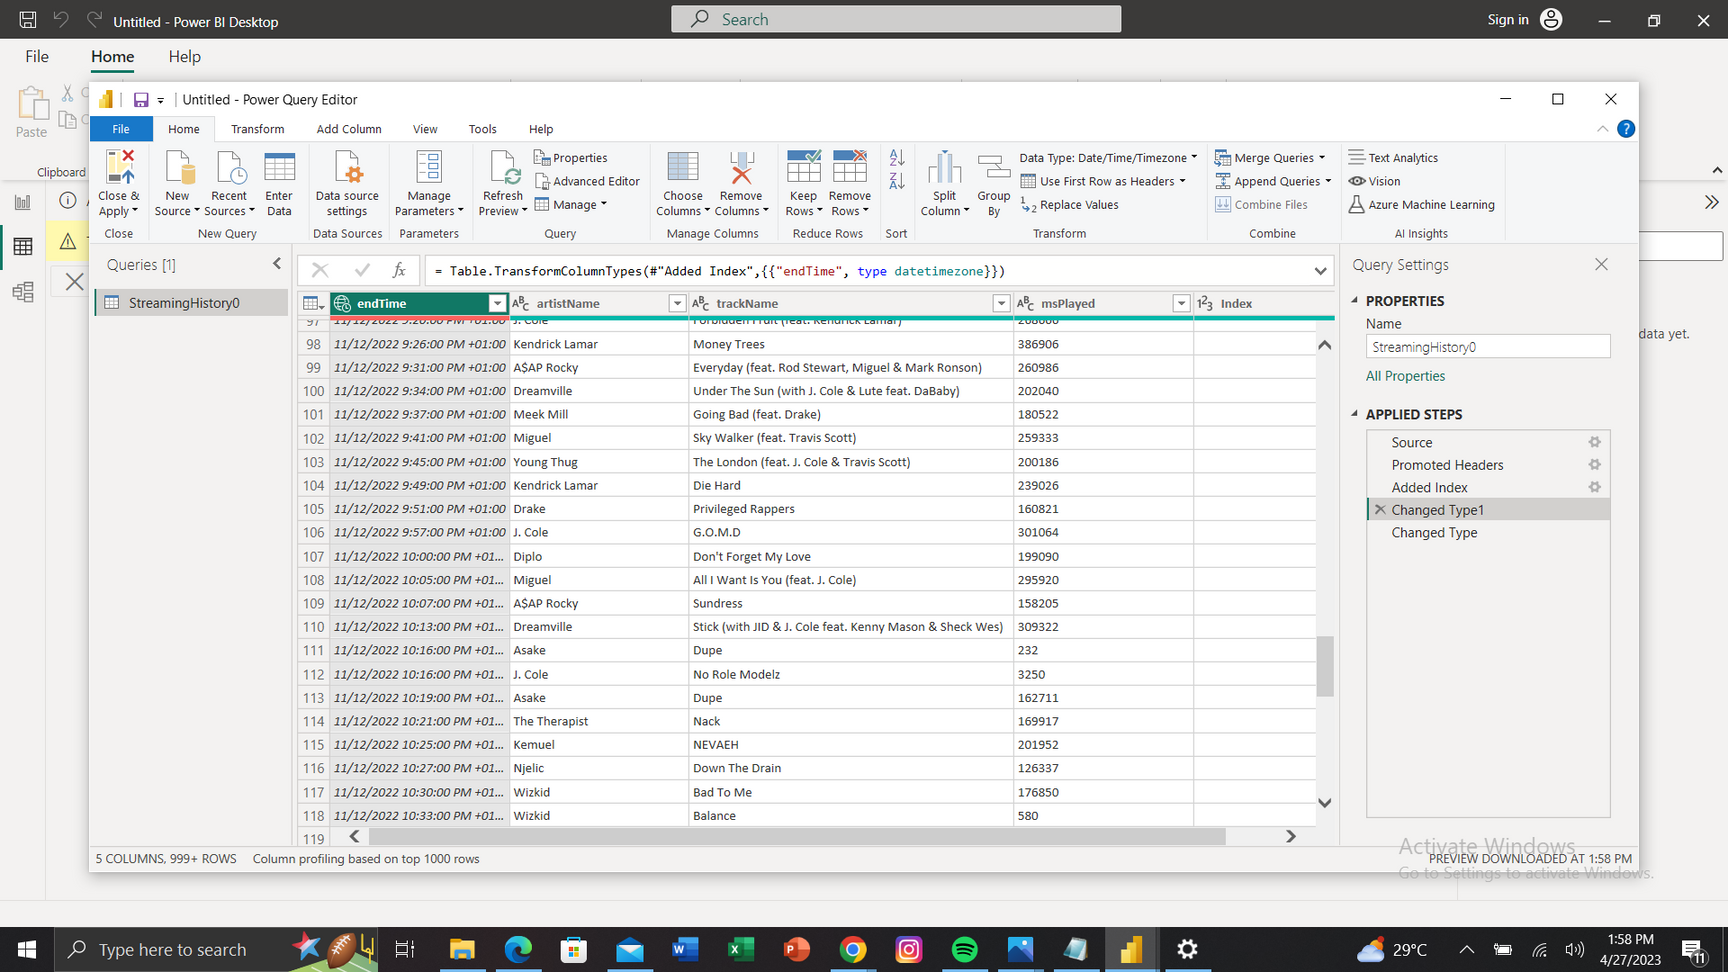Click Manage Parameters icon
The height and width of the screenshot is (972, 1728).
[x=429, y=168]
